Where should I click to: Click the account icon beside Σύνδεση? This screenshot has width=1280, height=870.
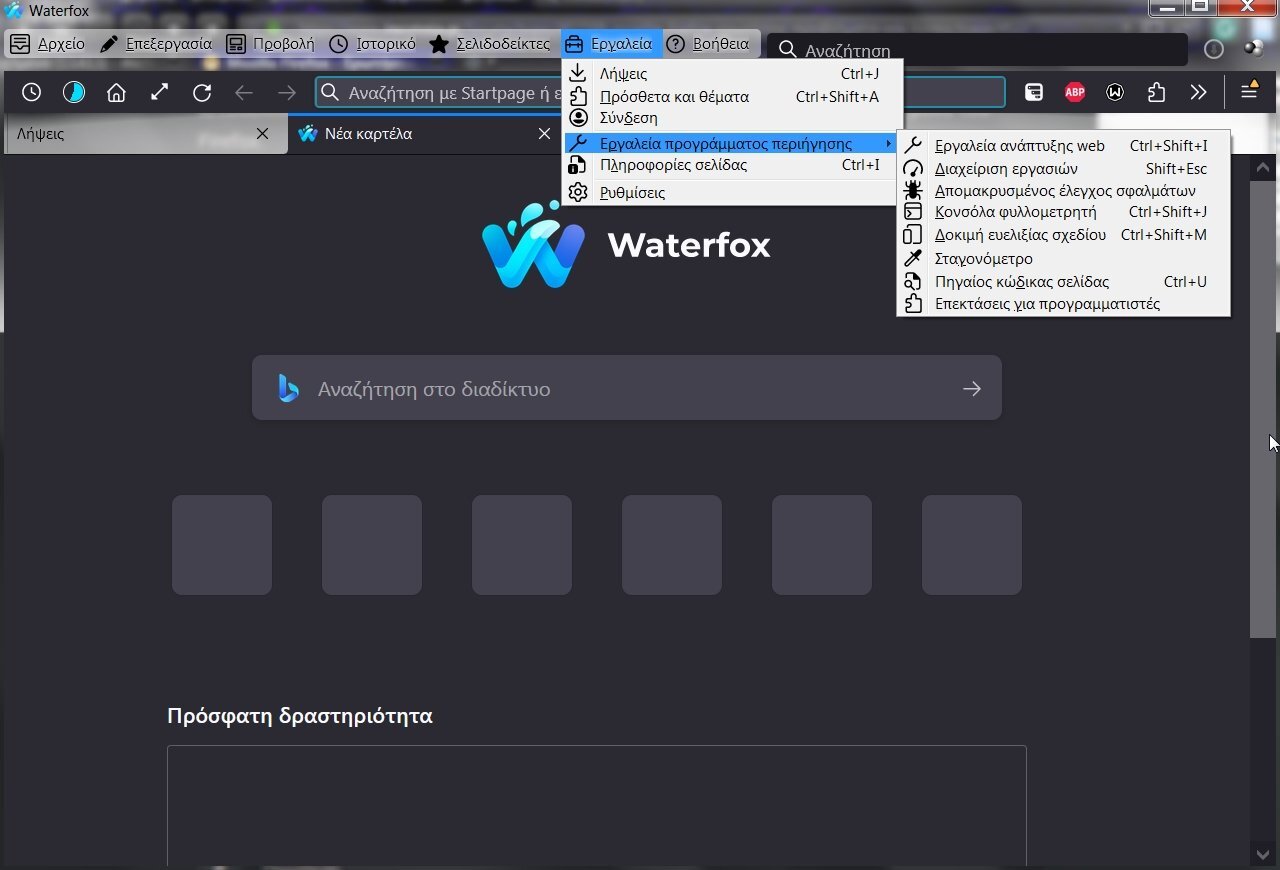point(578,118)
